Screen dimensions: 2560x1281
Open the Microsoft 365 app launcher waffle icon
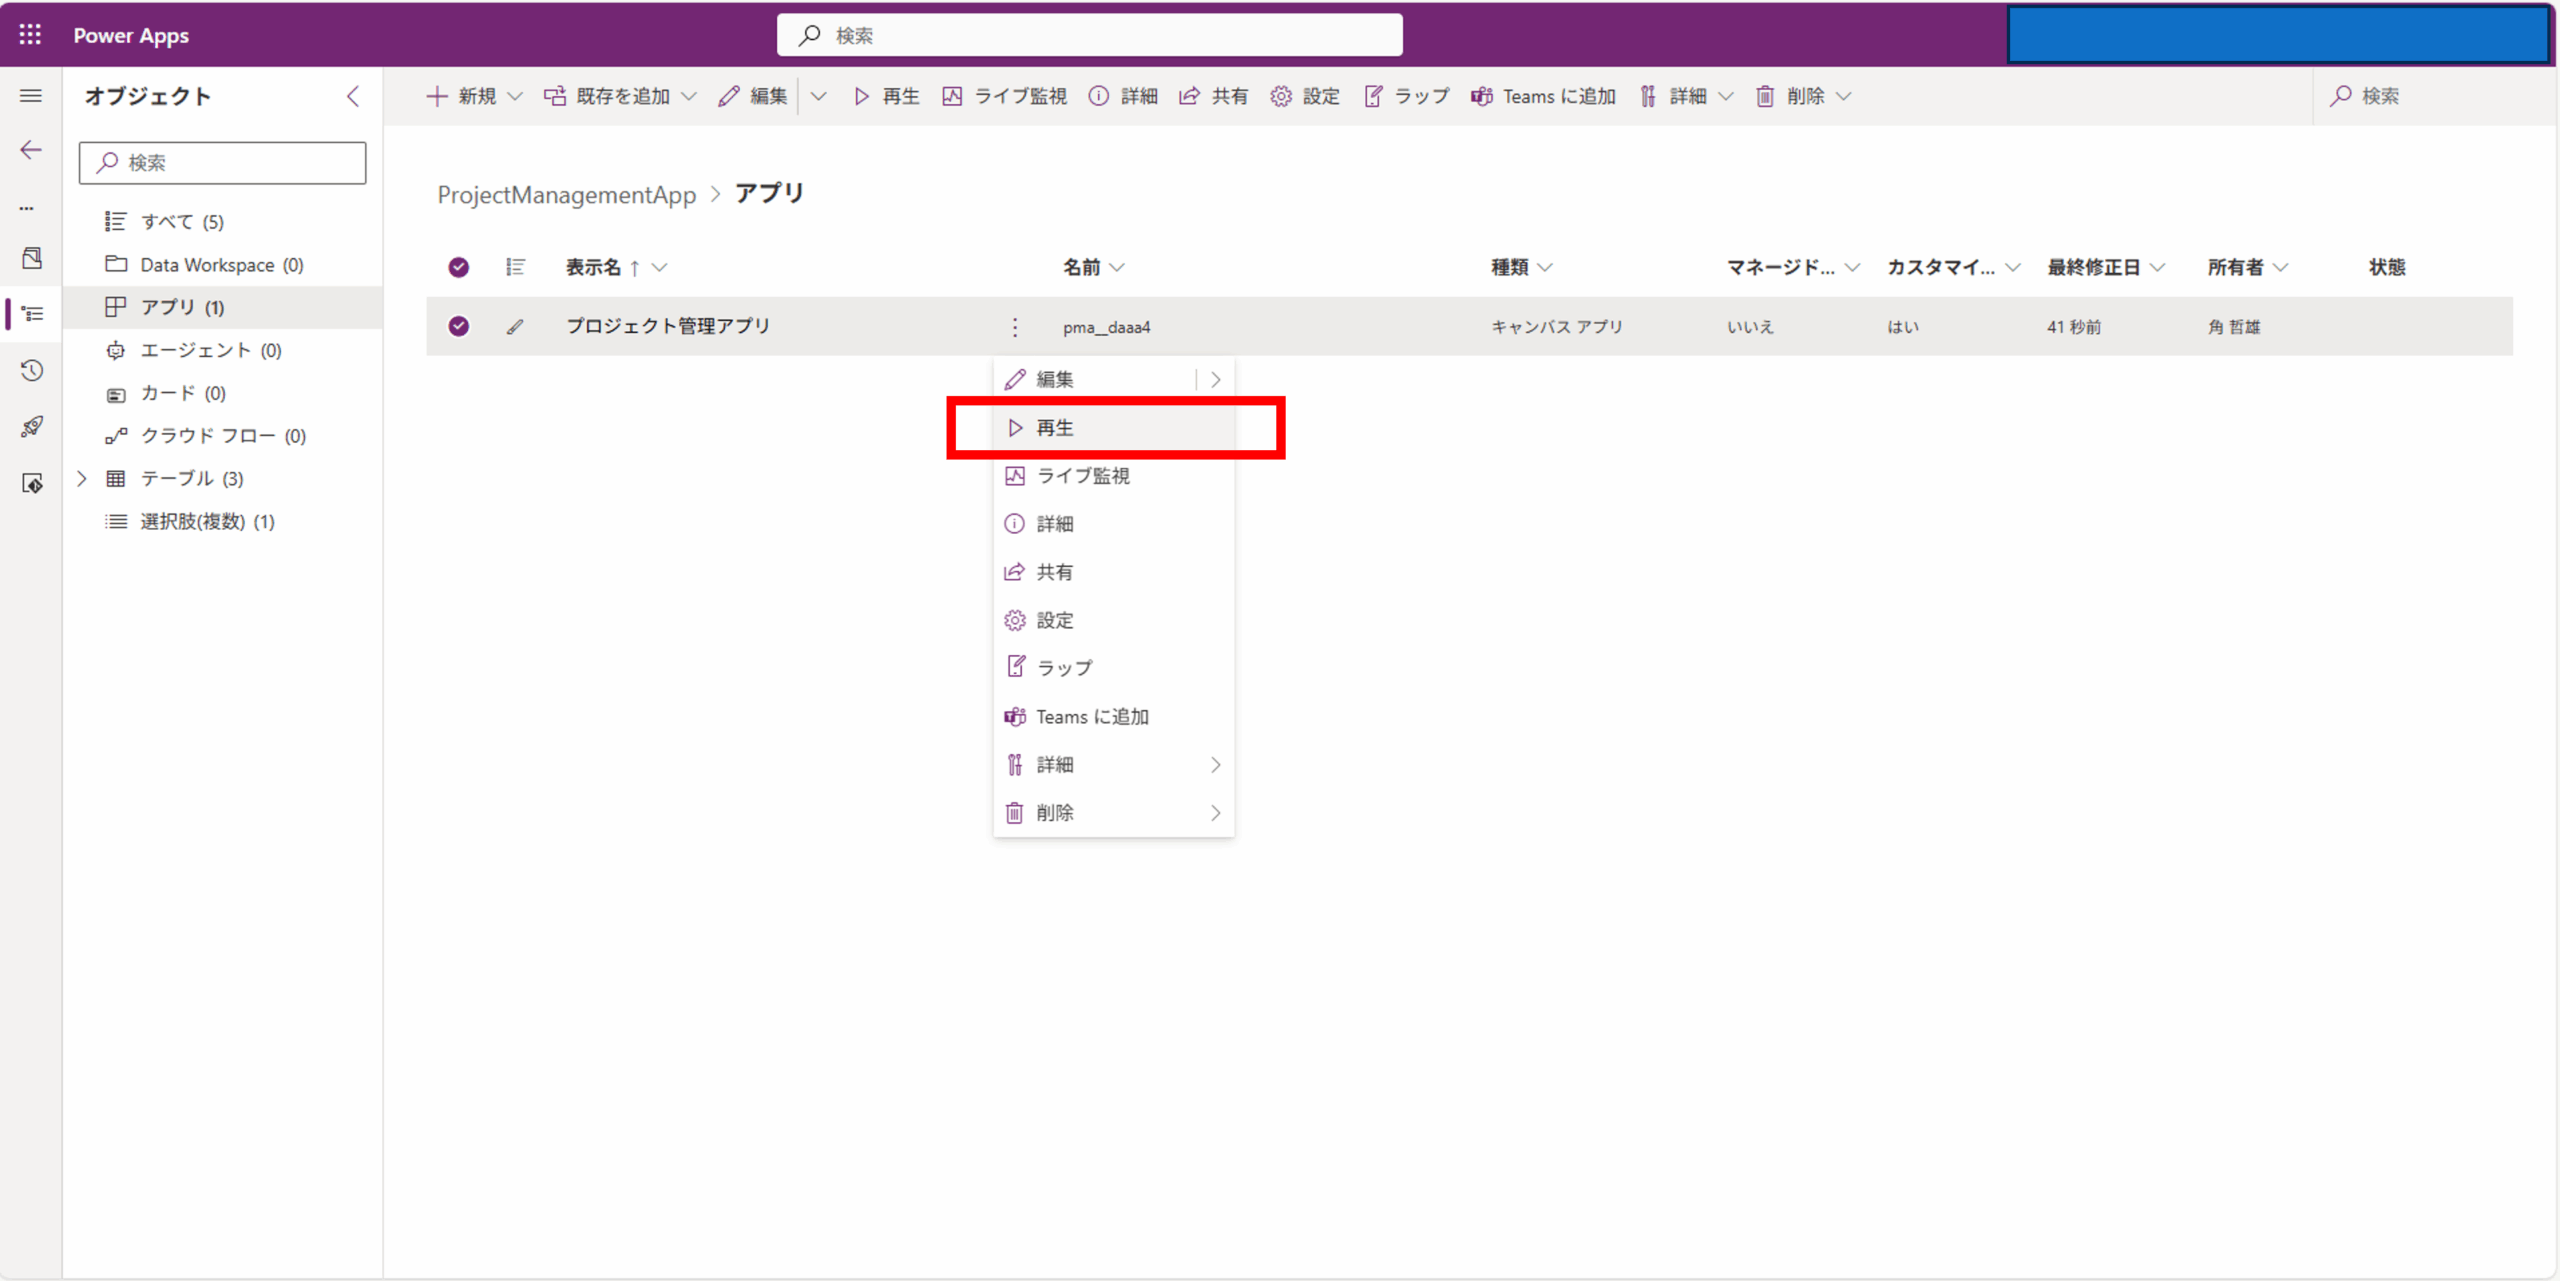(30, 34)
